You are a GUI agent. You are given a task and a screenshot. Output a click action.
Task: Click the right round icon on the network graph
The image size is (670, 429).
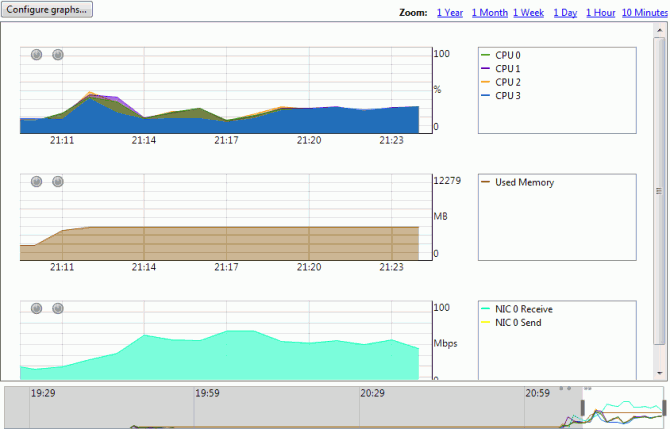[x=58, y=308]
